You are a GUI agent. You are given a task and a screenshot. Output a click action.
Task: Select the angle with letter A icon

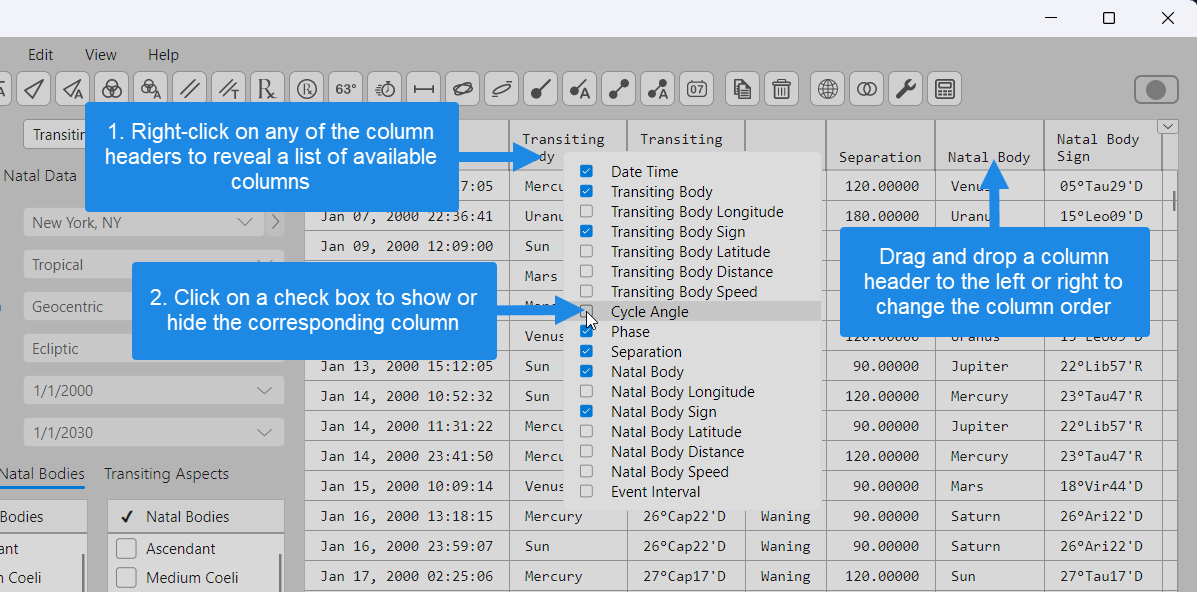click(x=73, y=89)
